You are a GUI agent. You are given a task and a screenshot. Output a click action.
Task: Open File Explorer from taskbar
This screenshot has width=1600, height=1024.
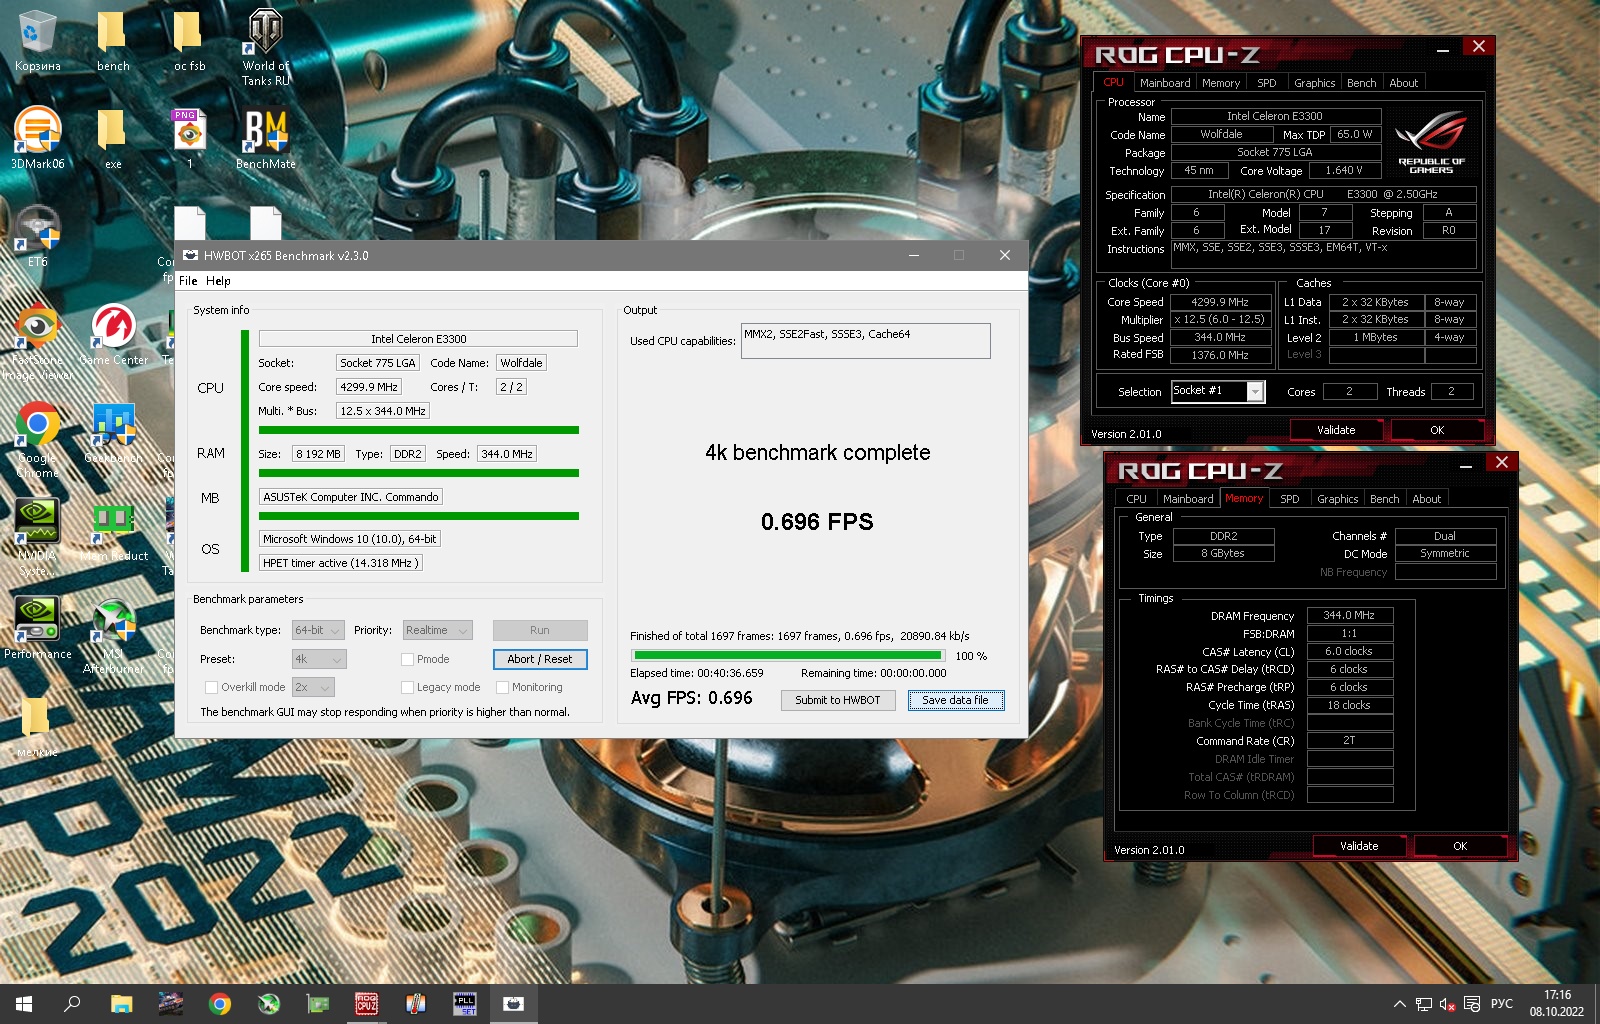click(121, 1004)
